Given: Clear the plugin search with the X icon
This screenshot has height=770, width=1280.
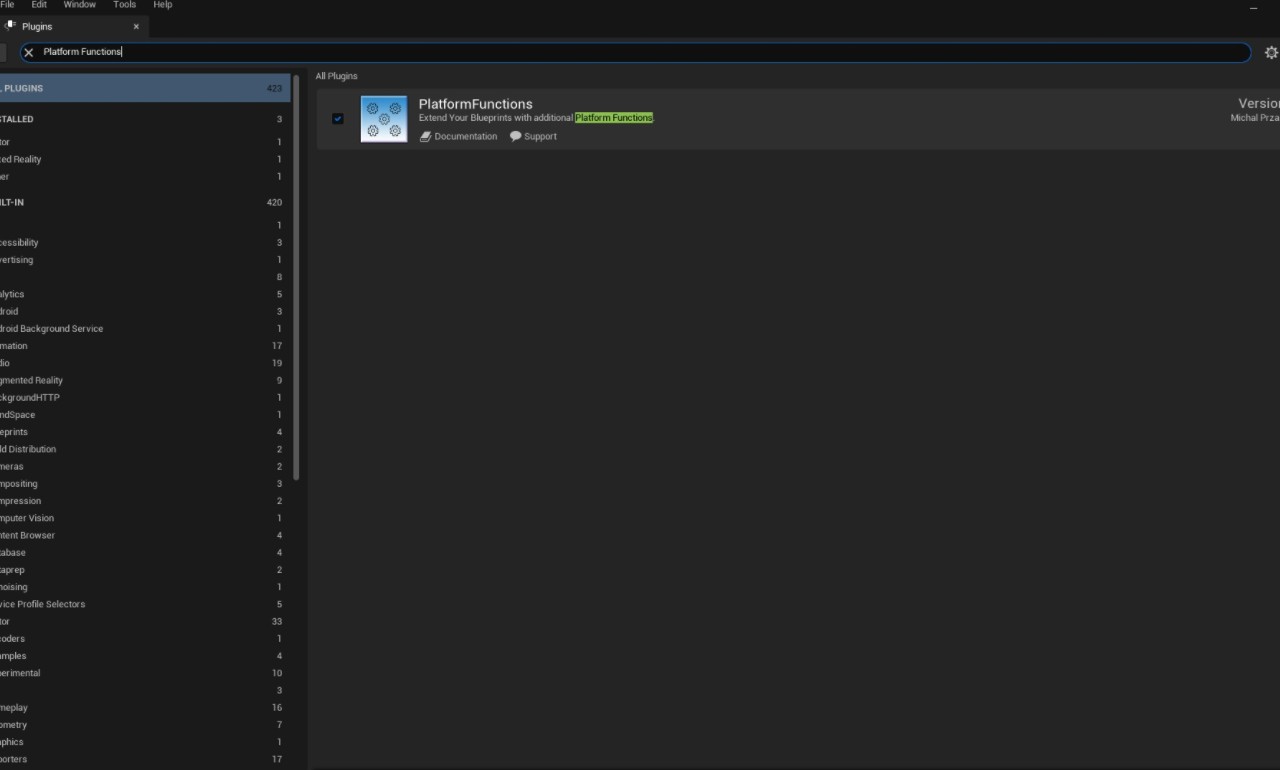Looking at the screenshot, I should click(x=29, y=52).
